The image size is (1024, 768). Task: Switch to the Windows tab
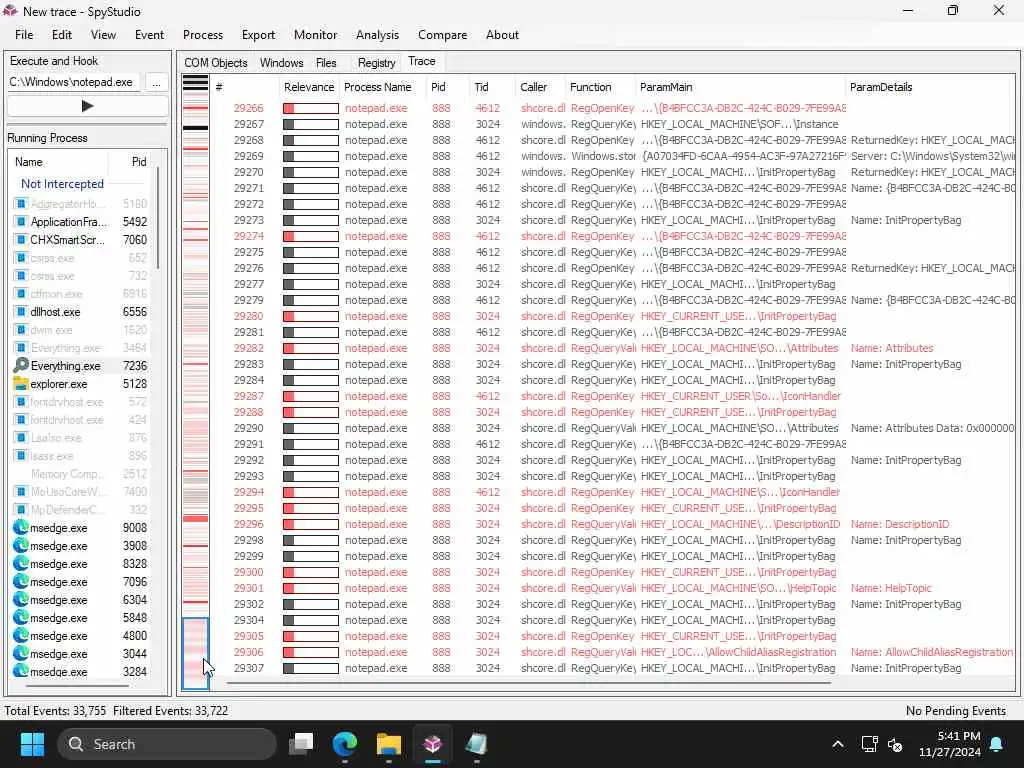(x=281, y=63)
